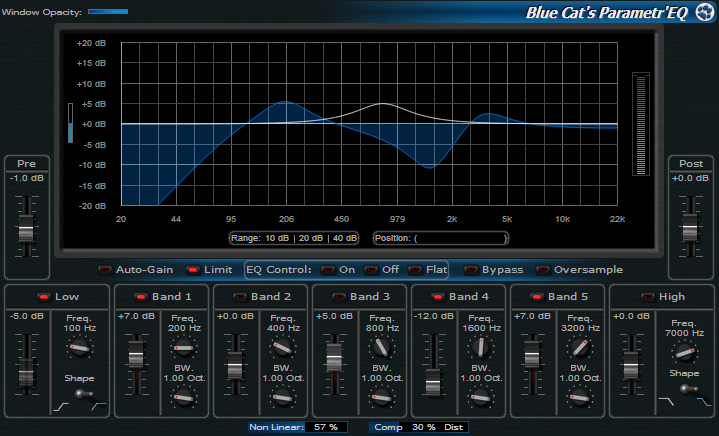The image size is (719, 436).
Task: Click the Band 4 Freq. knob
Action: [481, 348]
